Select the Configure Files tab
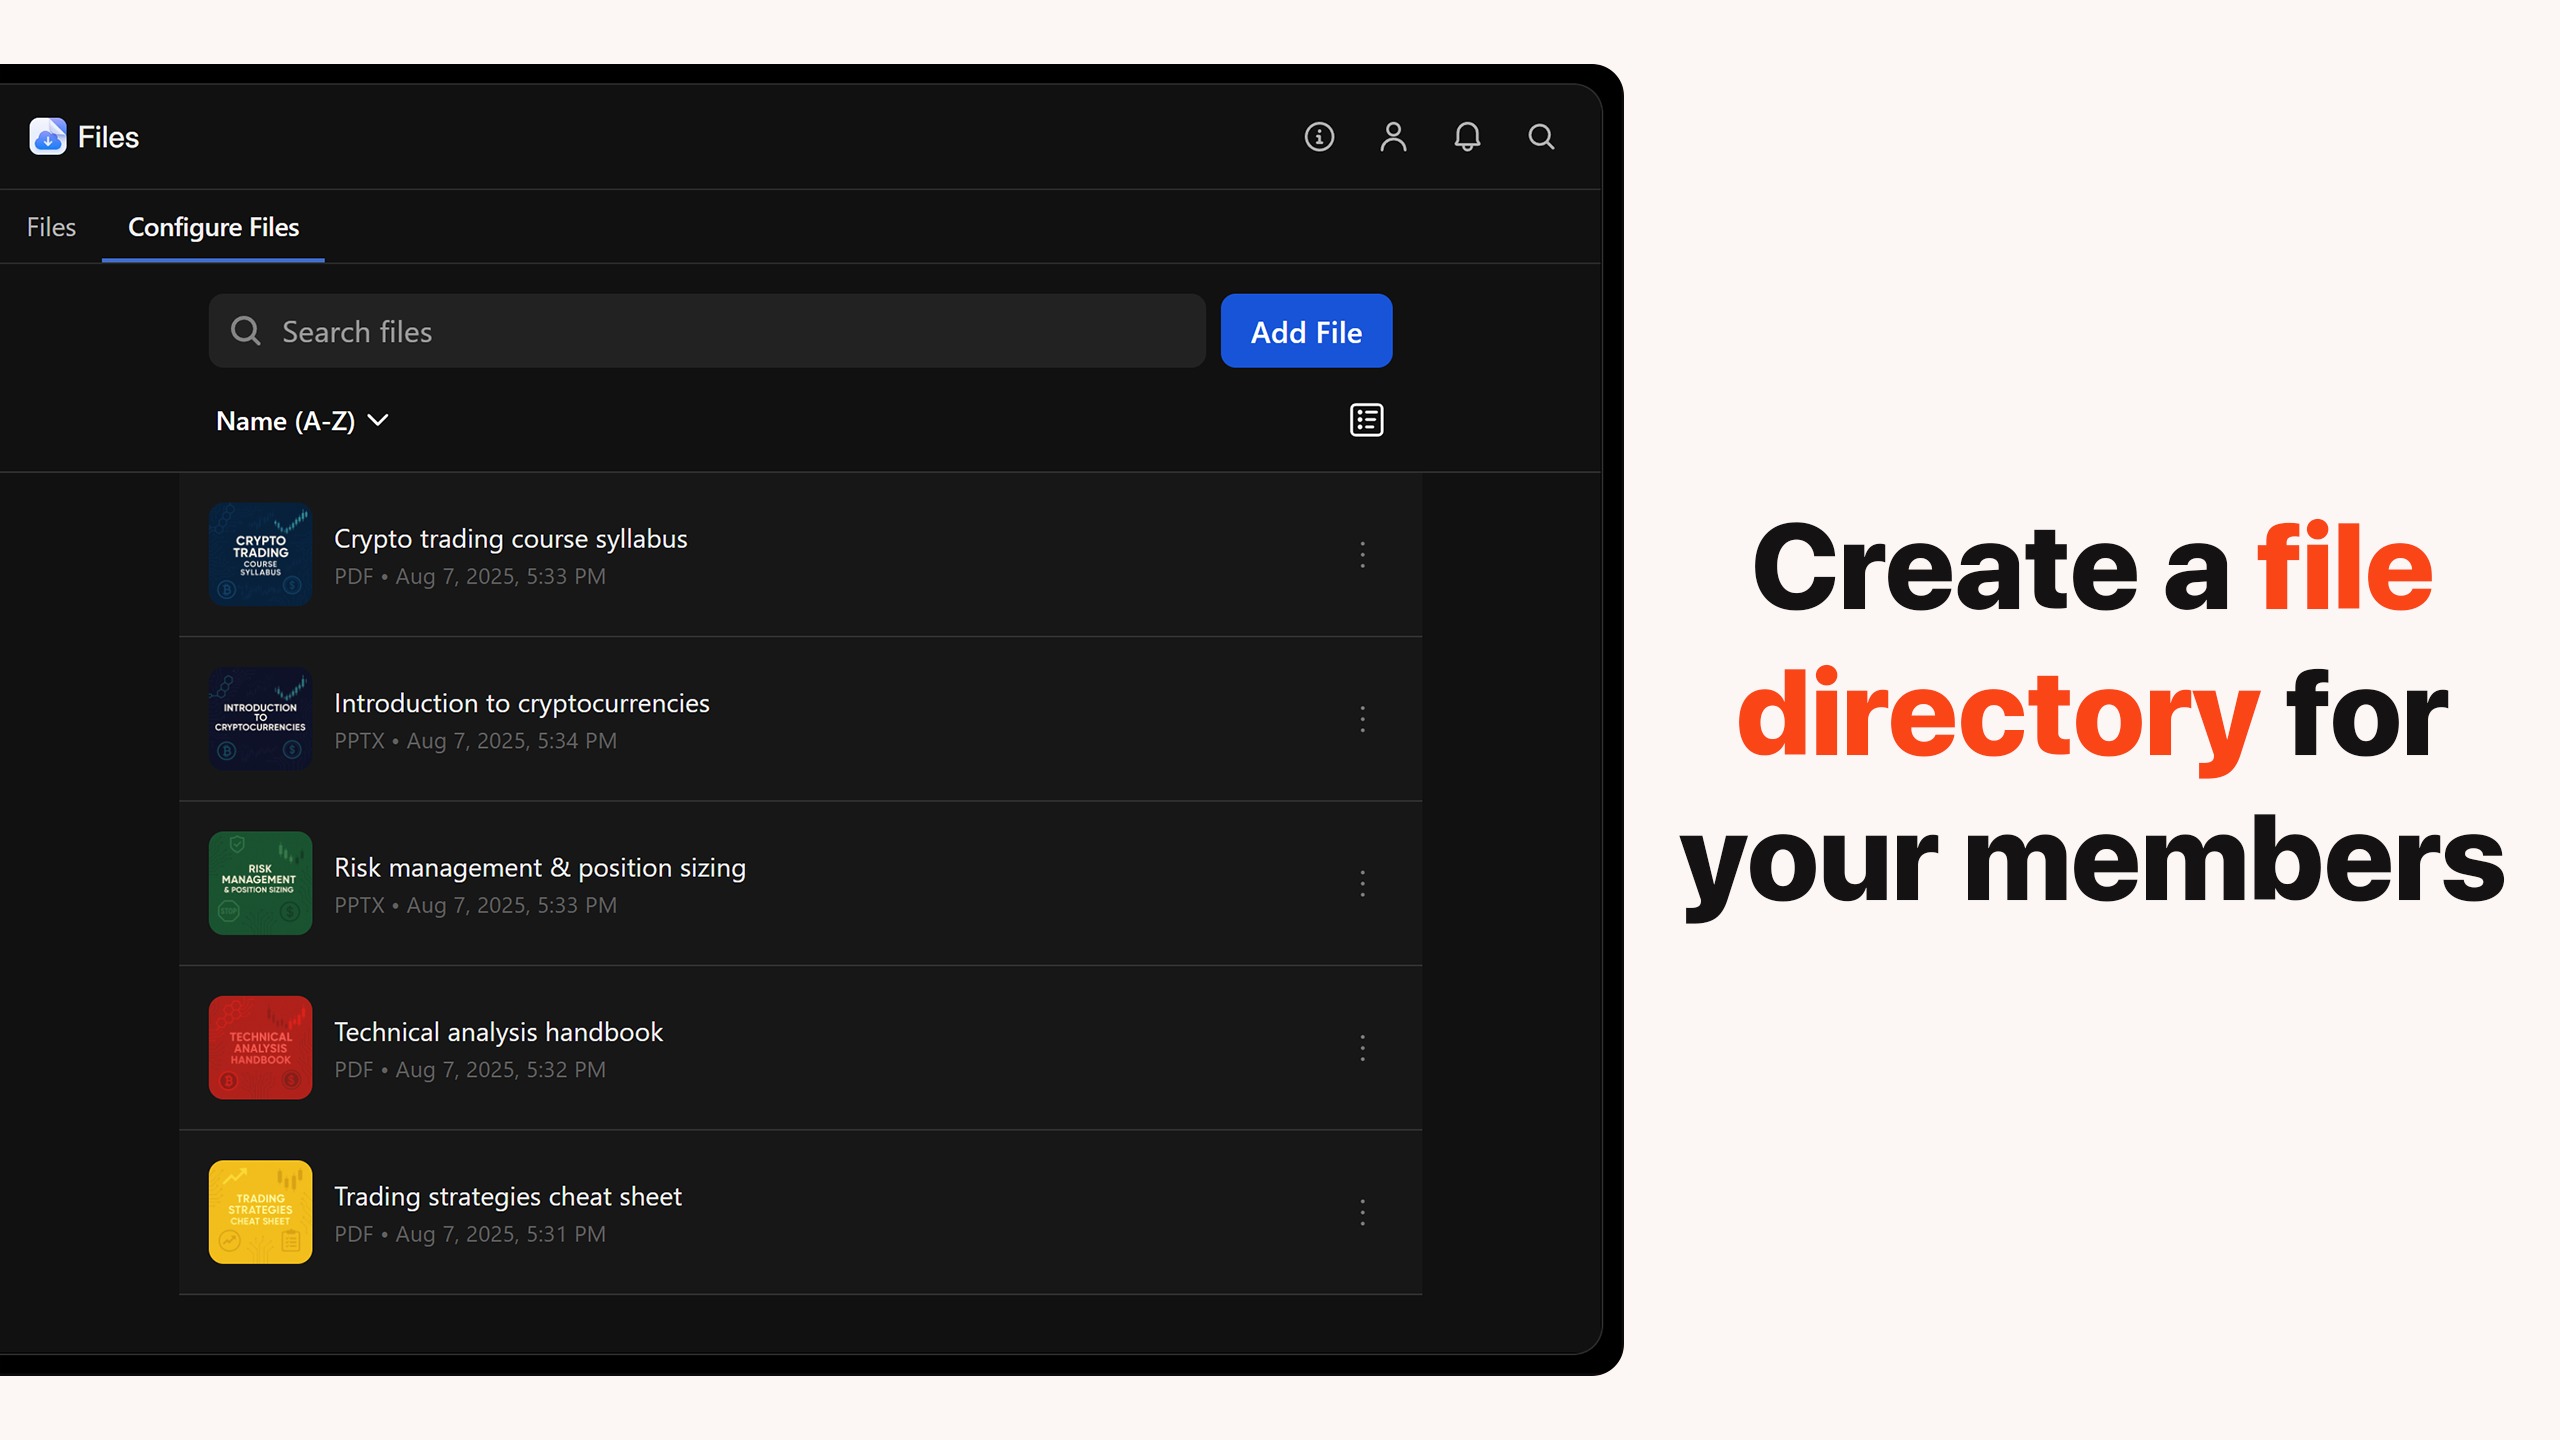 coord(213,227)
